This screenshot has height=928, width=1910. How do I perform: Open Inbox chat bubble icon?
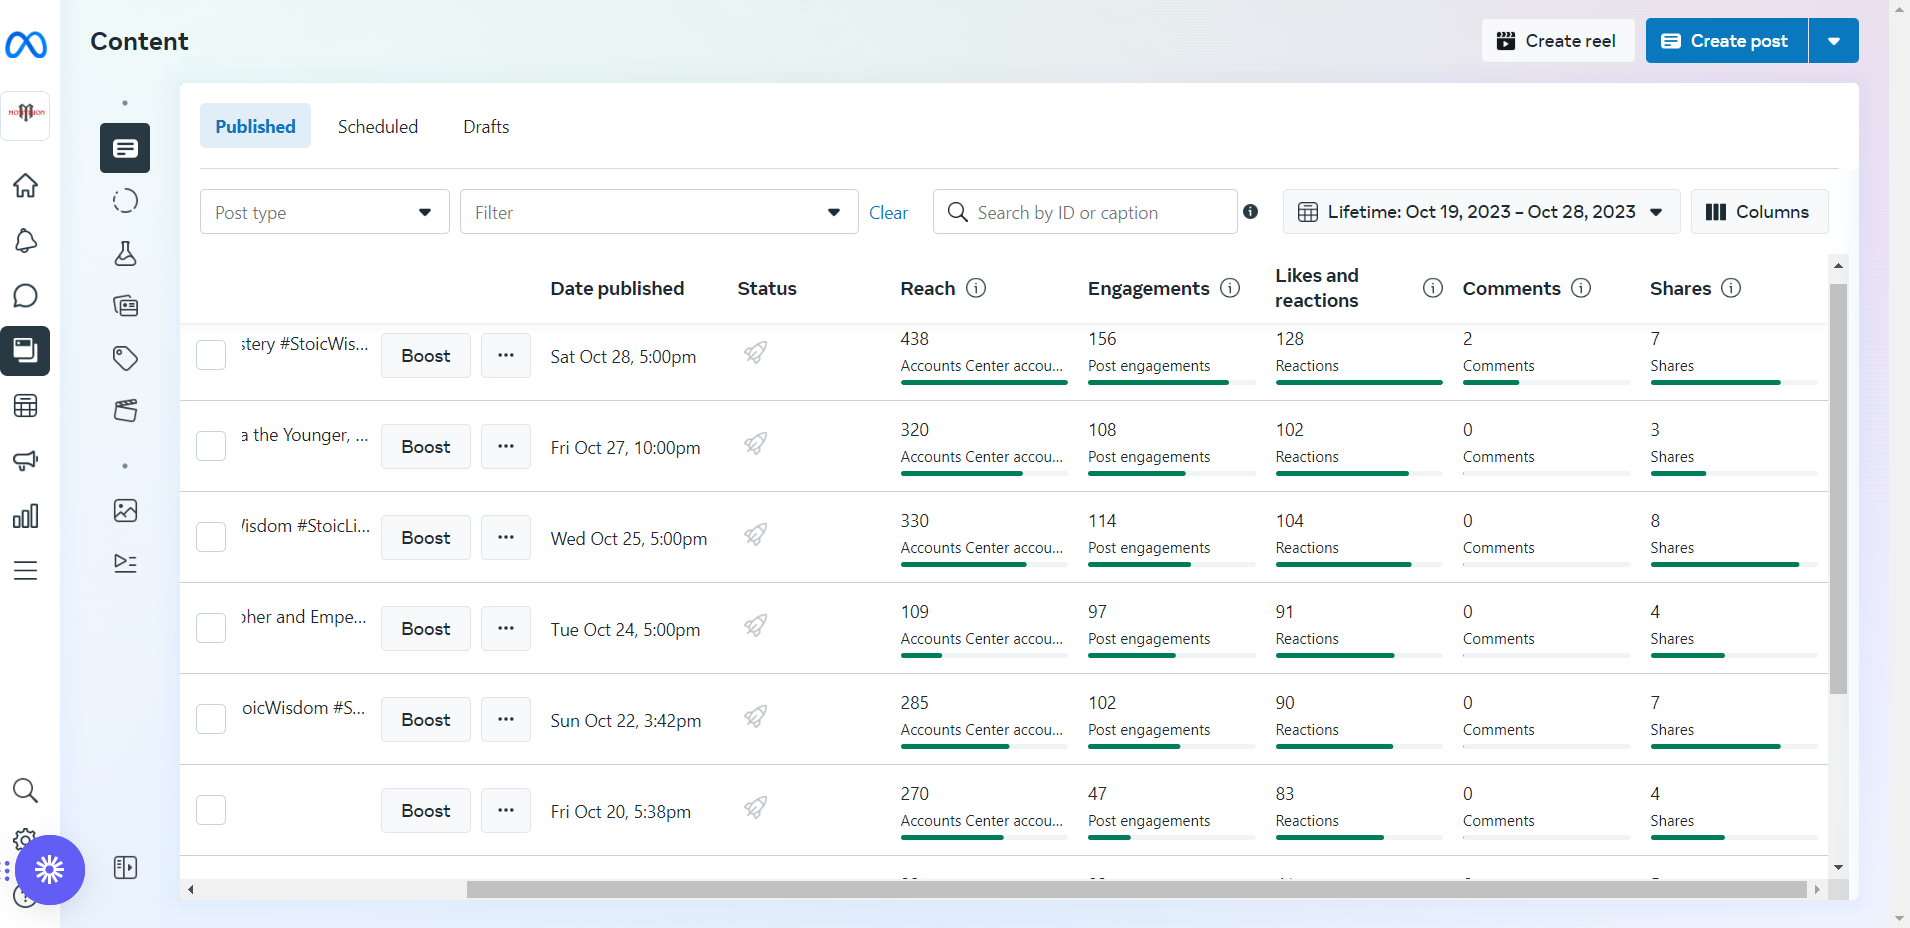[26, 296]
